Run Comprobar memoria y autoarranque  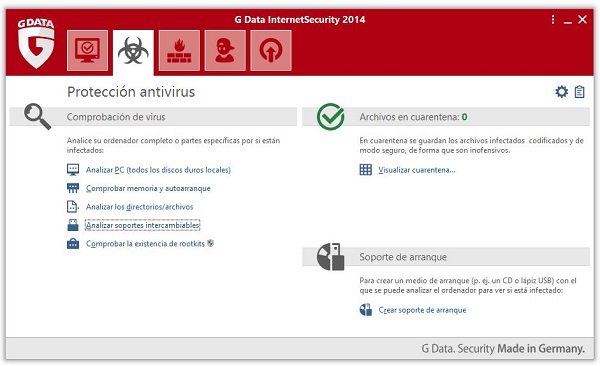(x=148, y=188)
